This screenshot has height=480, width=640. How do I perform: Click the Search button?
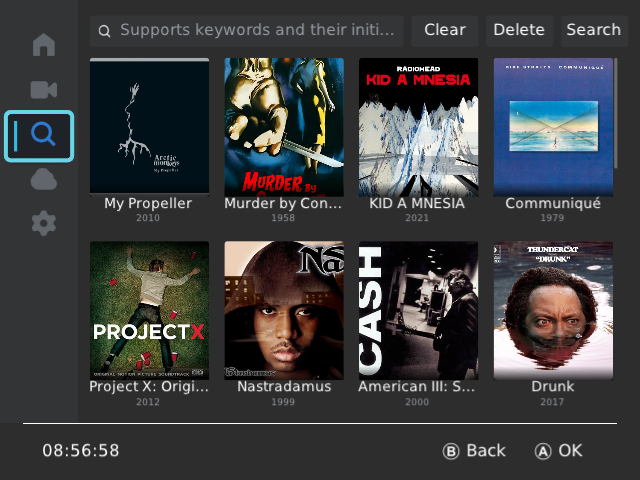[594, 31]
